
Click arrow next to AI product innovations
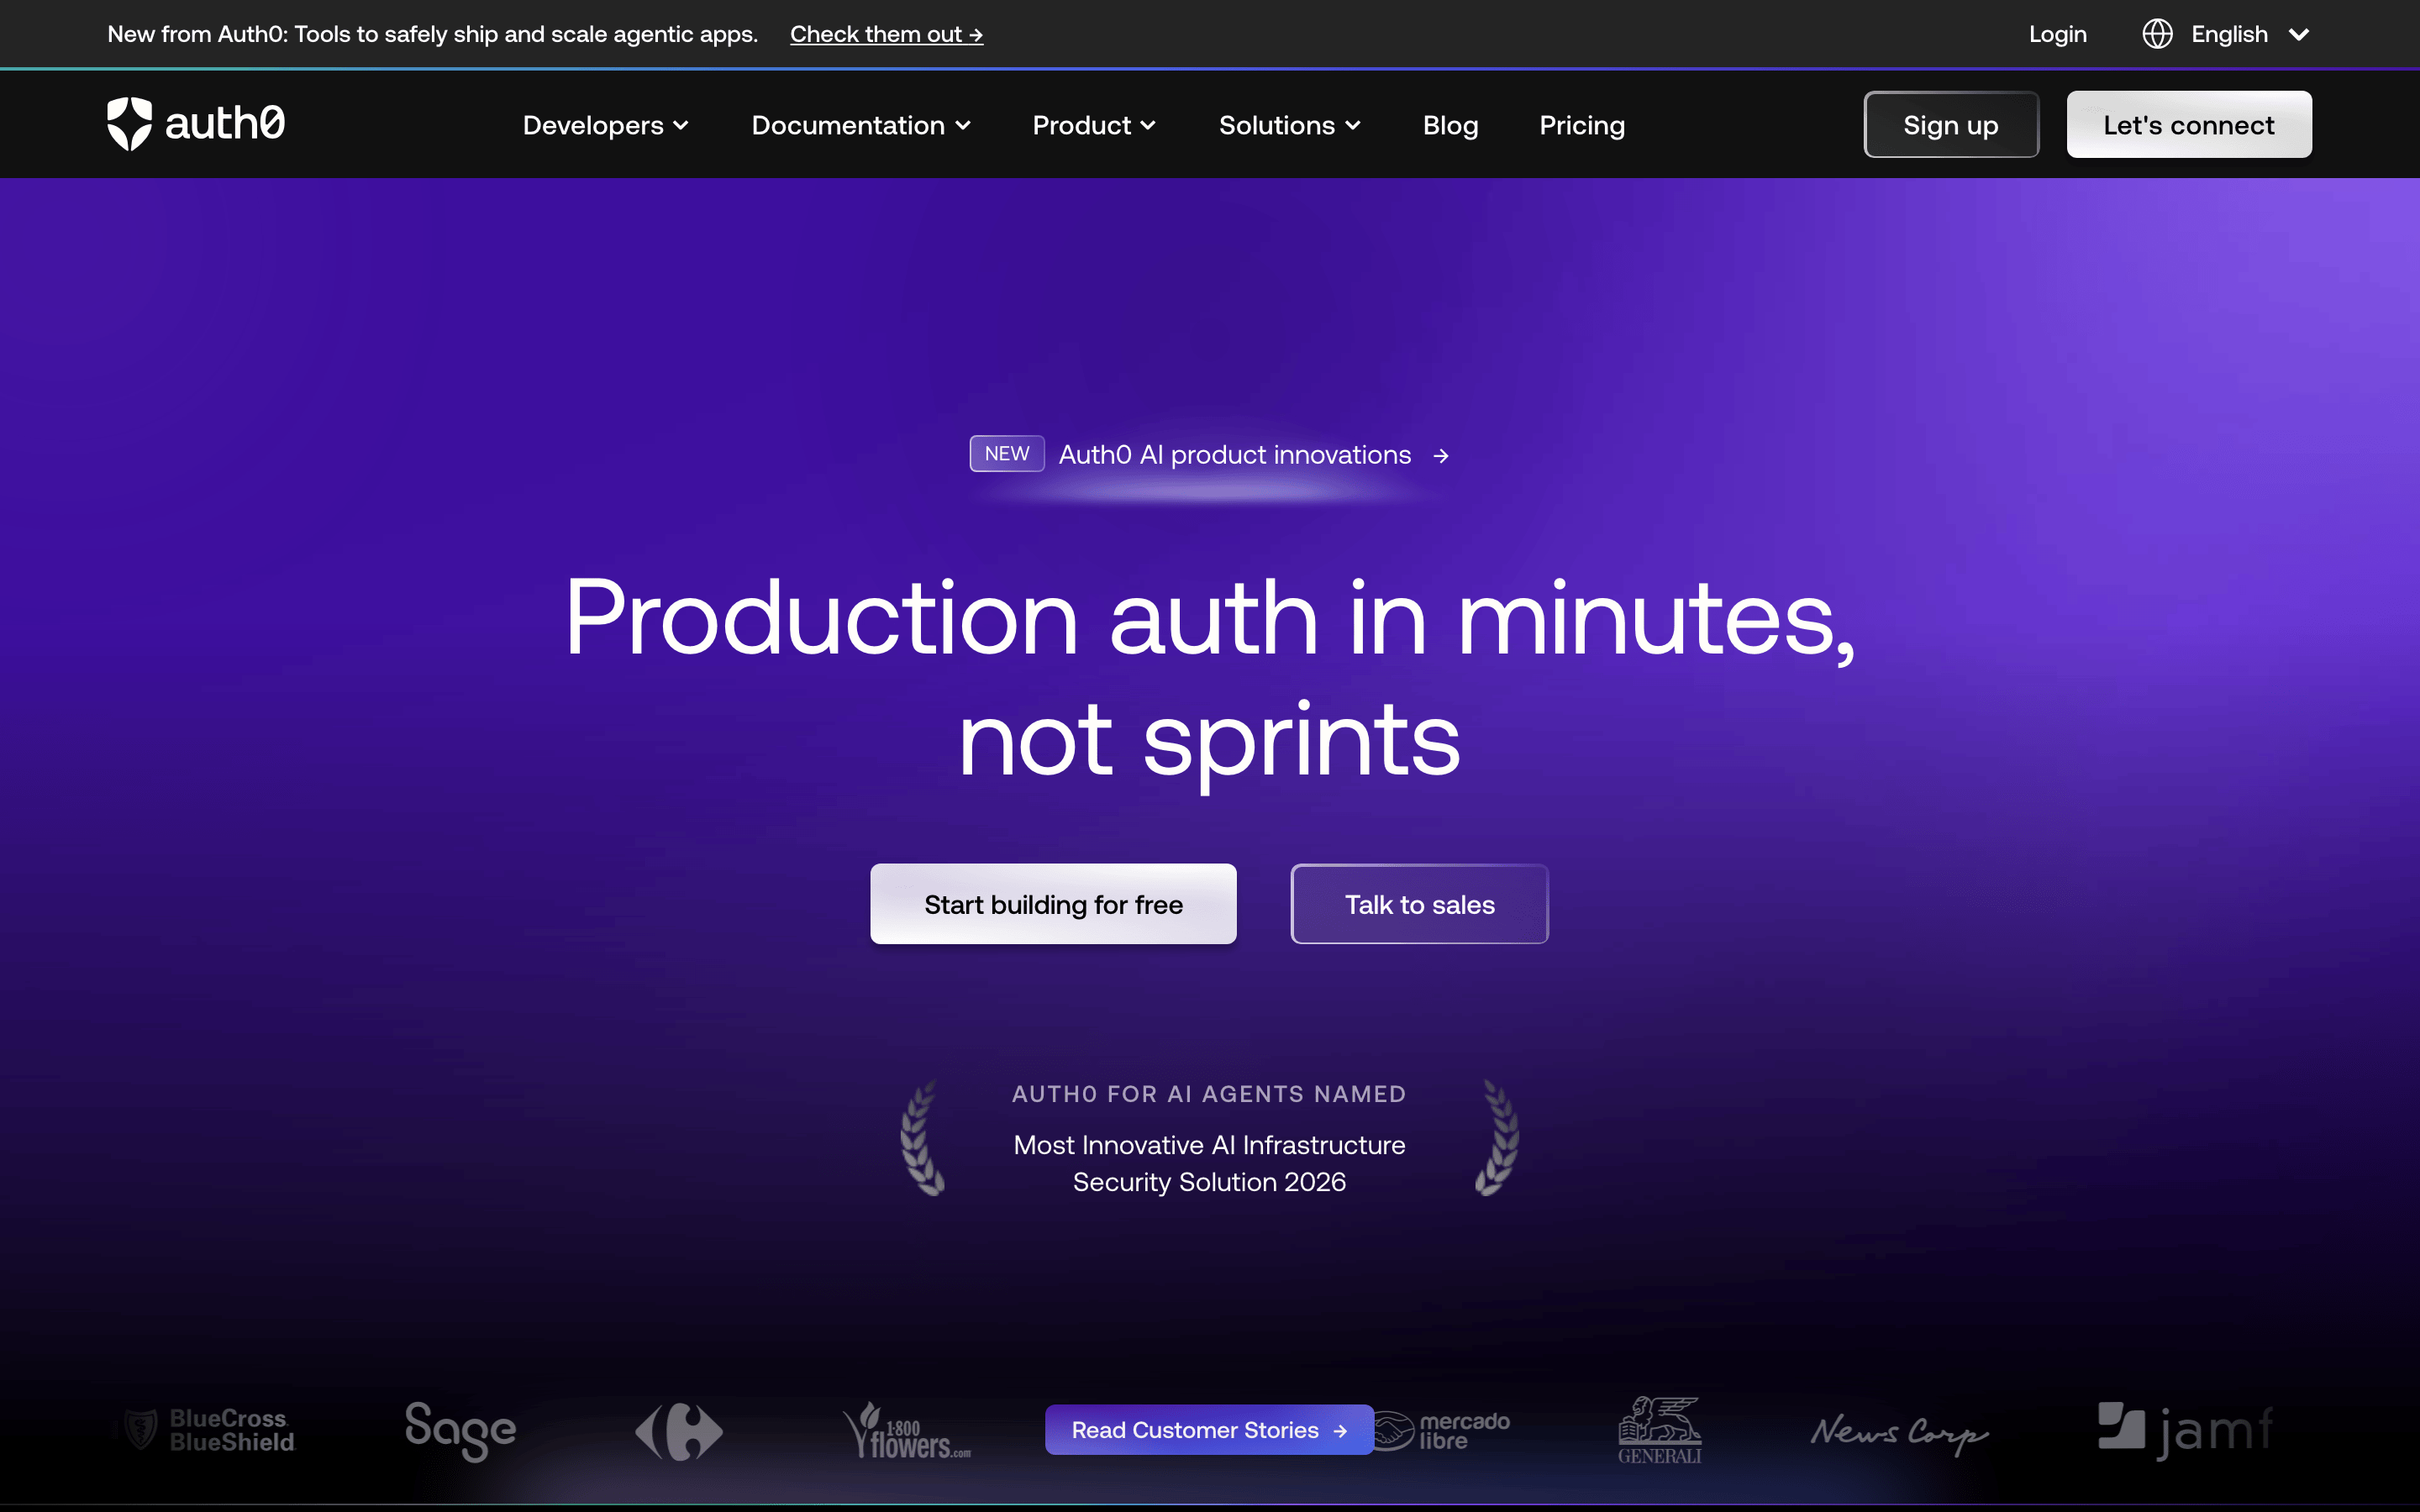click(1441, 456)
